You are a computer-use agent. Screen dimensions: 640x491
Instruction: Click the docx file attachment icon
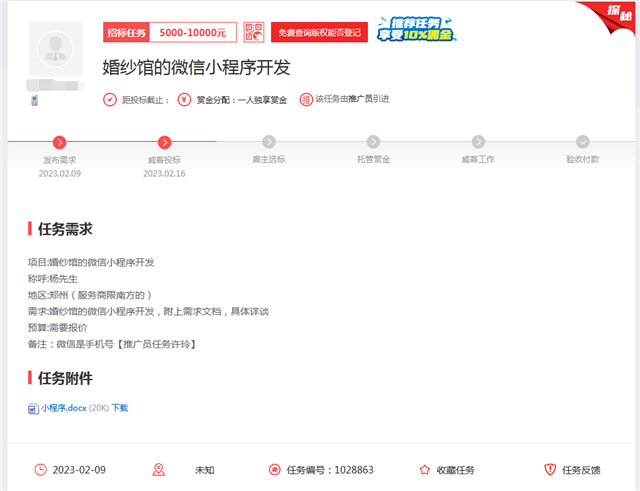pyautogui.click(x=33, y=408)
